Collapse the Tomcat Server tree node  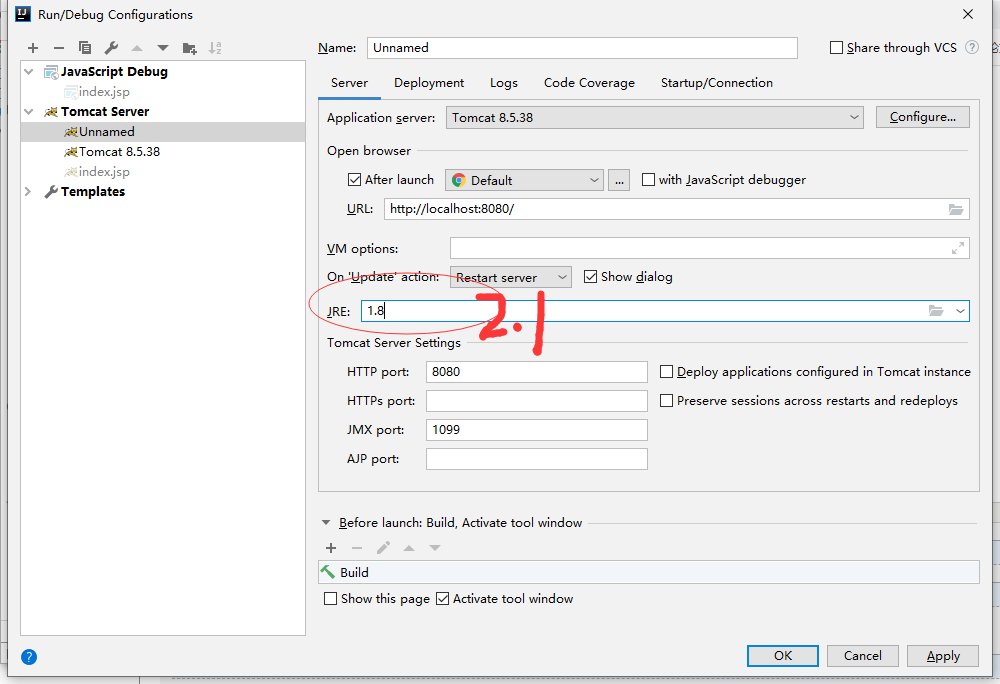[29, 112]
